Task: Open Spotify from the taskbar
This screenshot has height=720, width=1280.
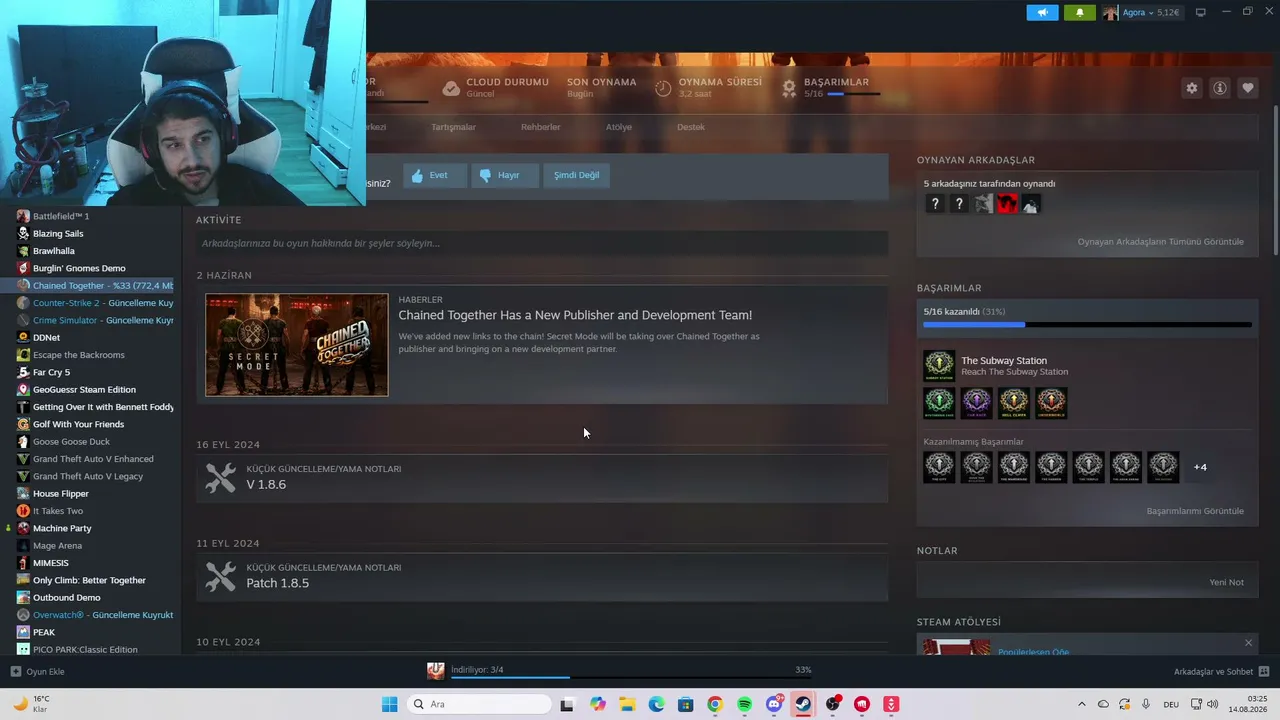Action: pos(744,704)
